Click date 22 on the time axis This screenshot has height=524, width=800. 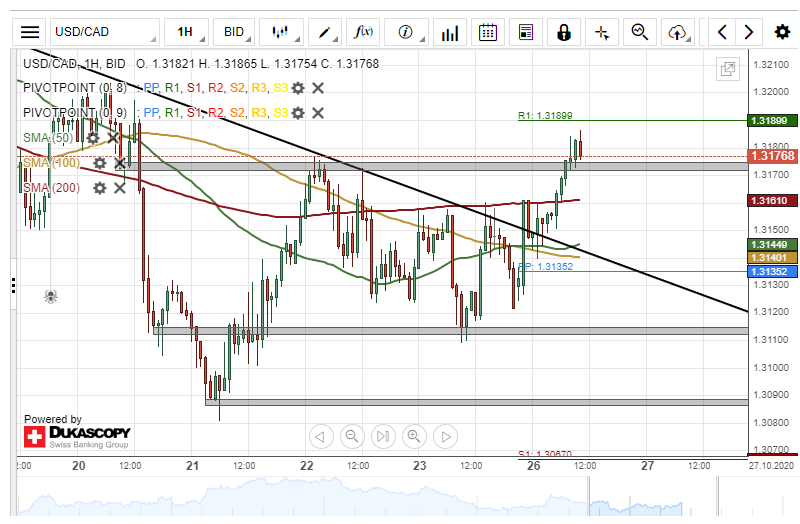click(x=307, y=466)
